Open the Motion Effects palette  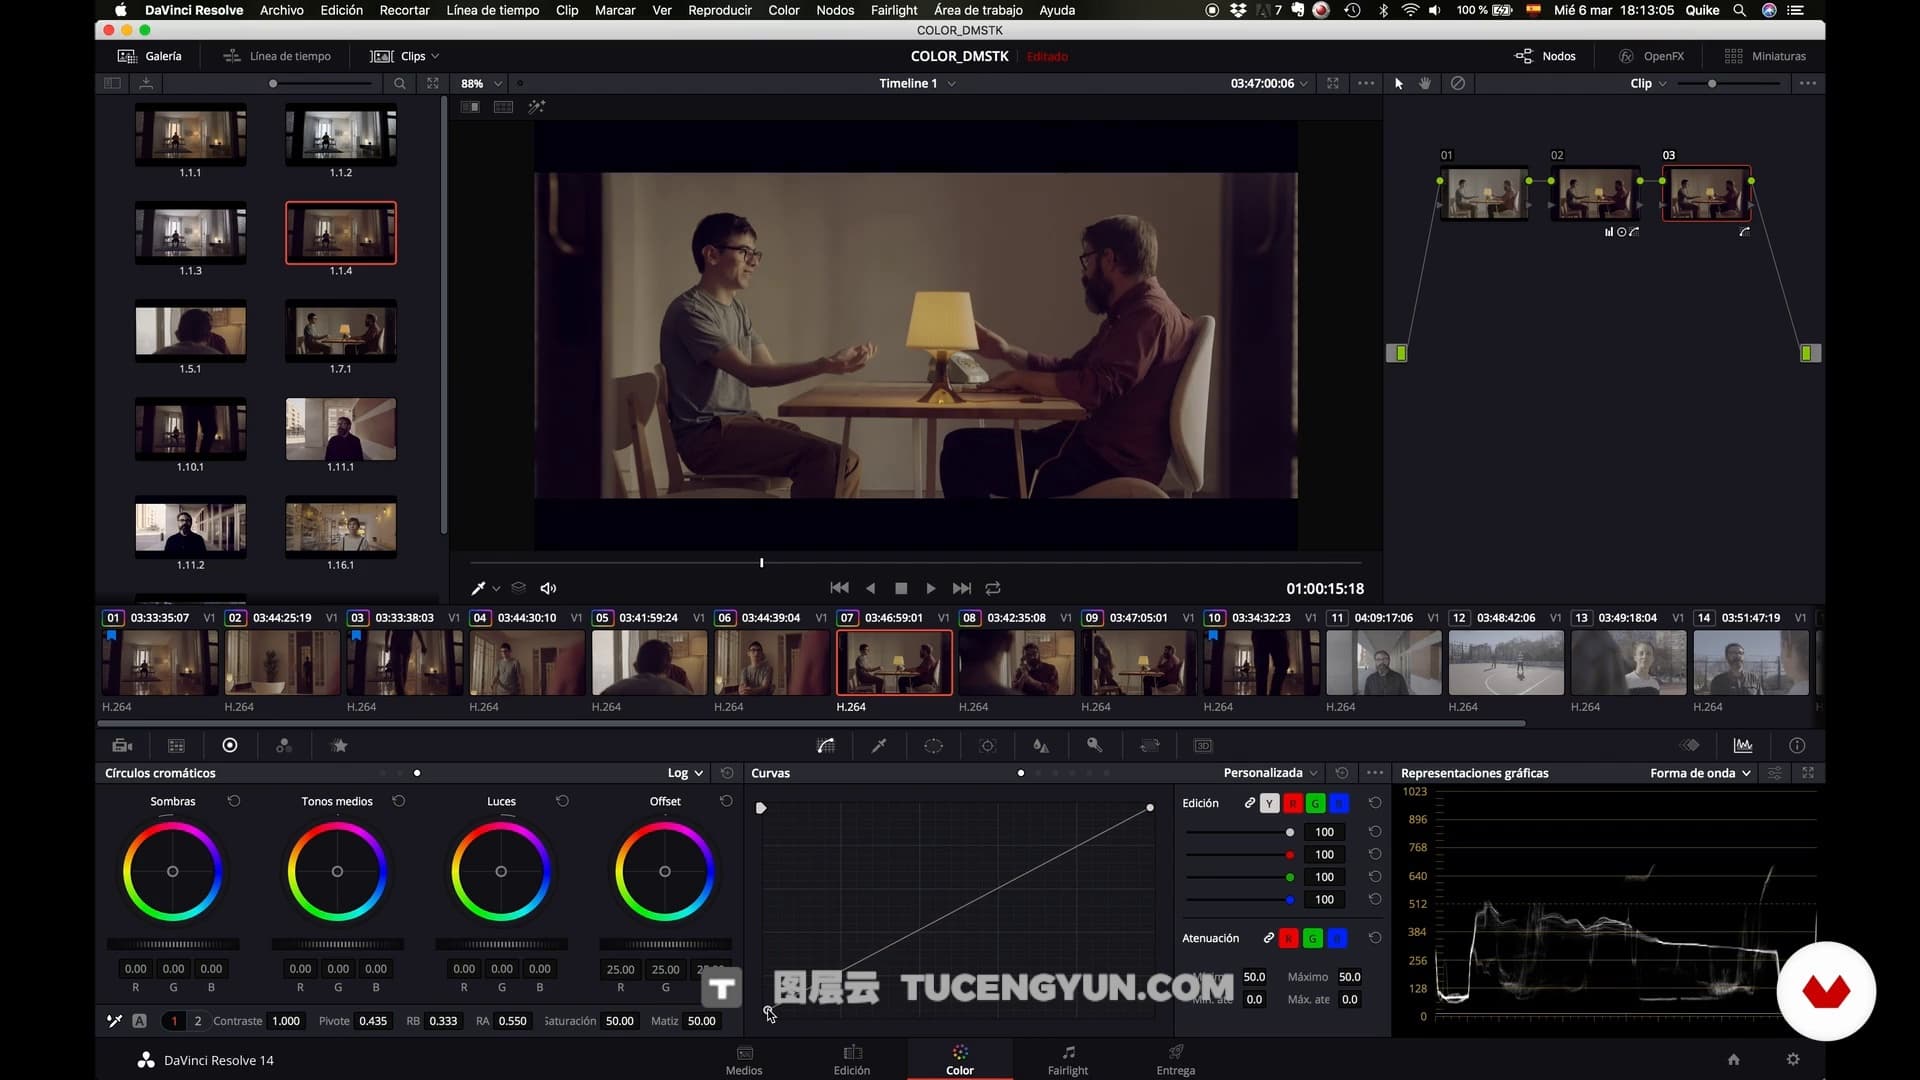pyautogui.click(x=339, y=745)
